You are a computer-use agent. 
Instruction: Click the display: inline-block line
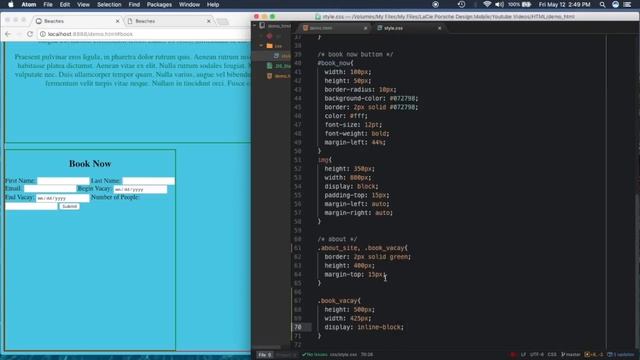coord(364,327)
